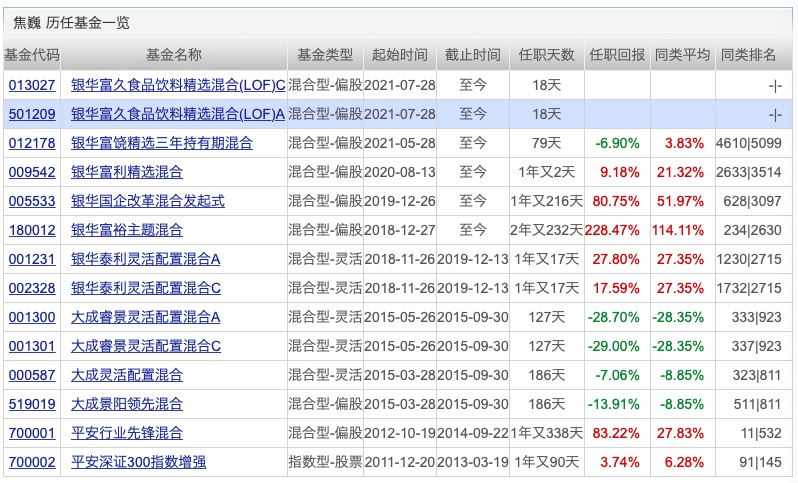
Task: Open 银华泰利灵活配置混合A link
Action: pyautogui.click(x=145, y=259)
